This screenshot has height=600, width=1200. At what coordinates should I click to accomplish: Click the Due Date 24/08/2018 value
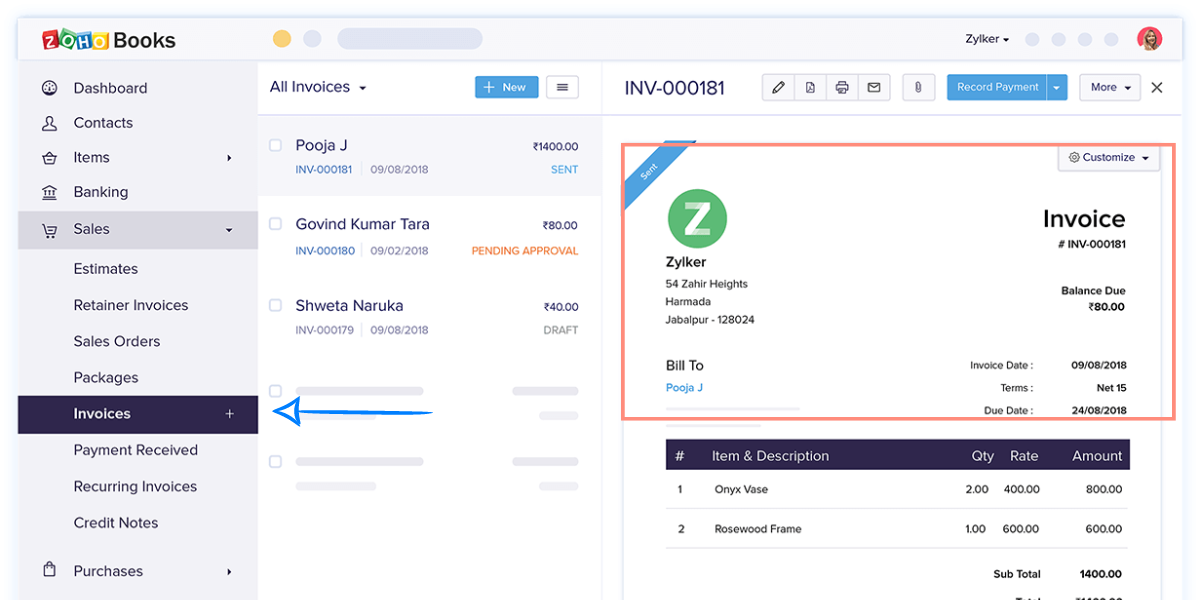tap(1099, 410)
